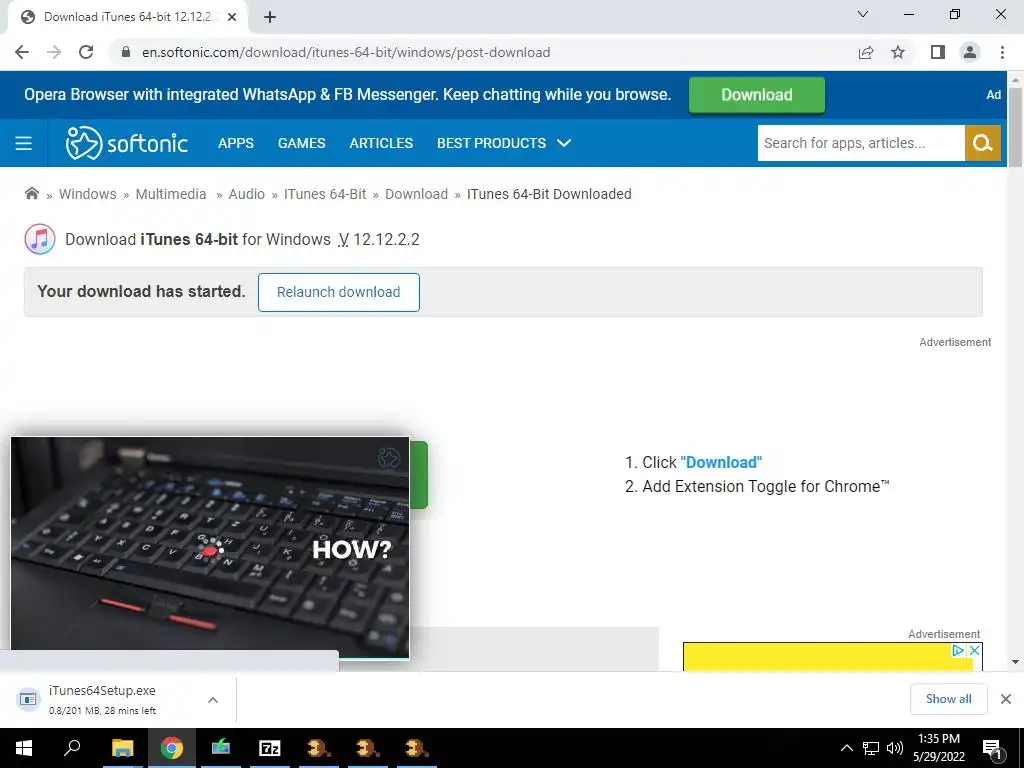Image resolution: width=1024 pixels, height=768 pixels.
Task: Click the AdChoices triangle icon
Action: 958,650
